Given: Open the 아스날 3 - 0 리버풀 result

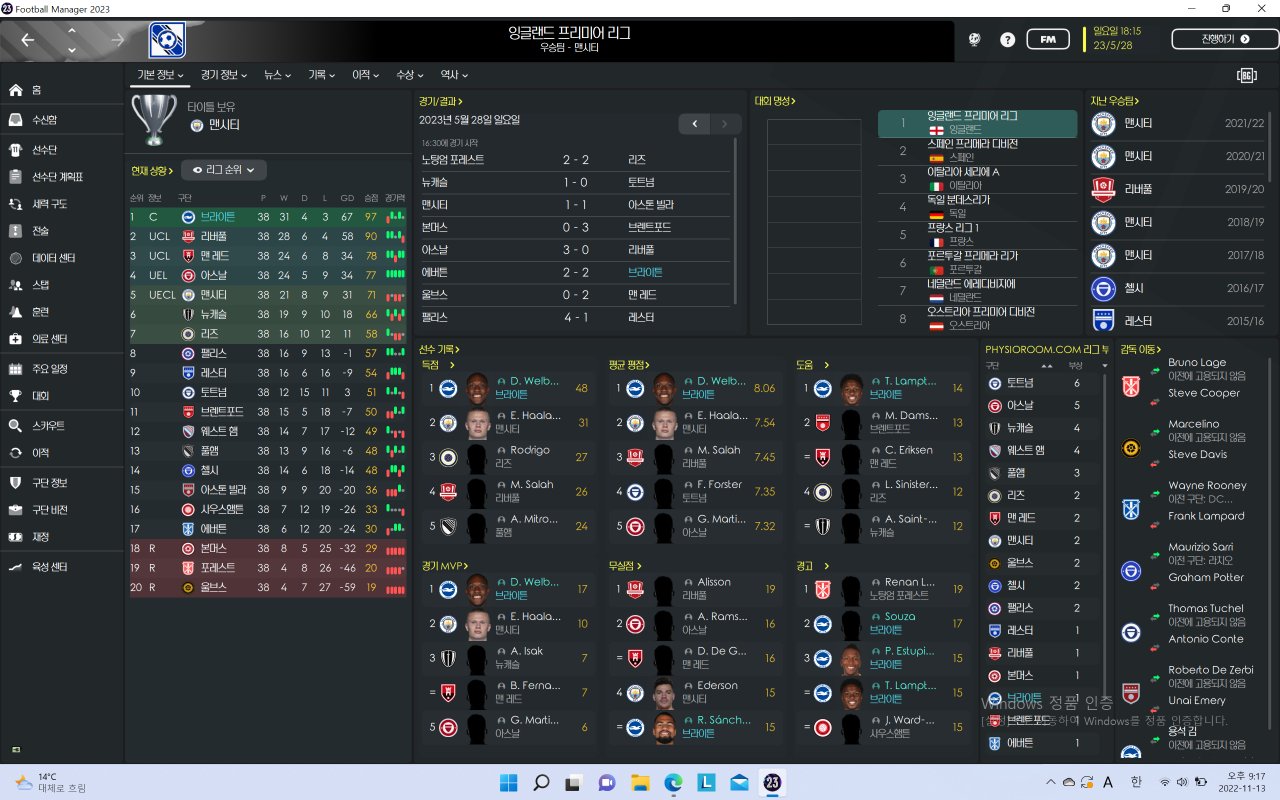Looking at the screenshot, I should coord(577,249).
